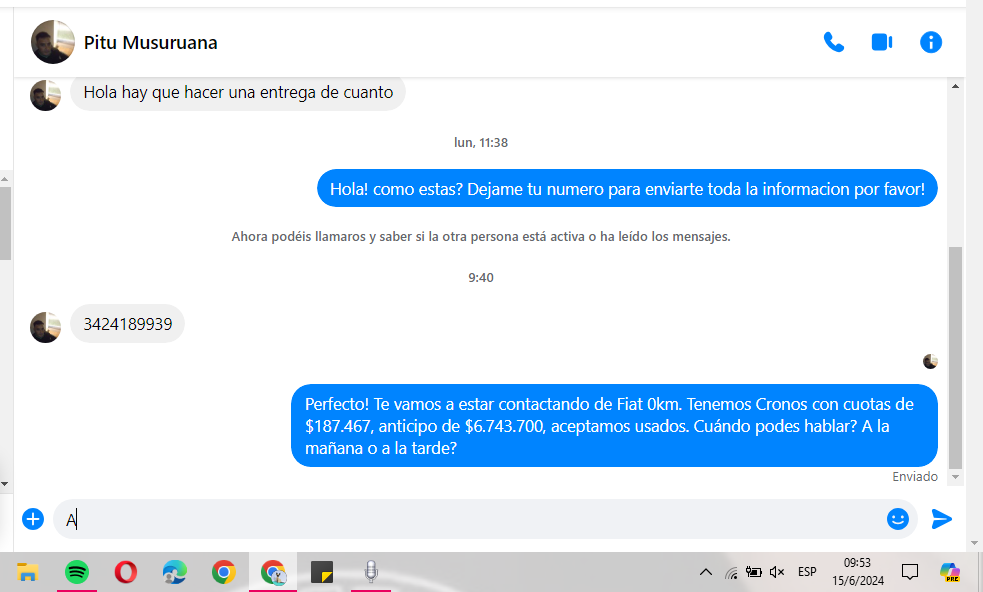Click the left panel scroll up arrow
This screenshot has height=592, width=983.
(4, 179)
